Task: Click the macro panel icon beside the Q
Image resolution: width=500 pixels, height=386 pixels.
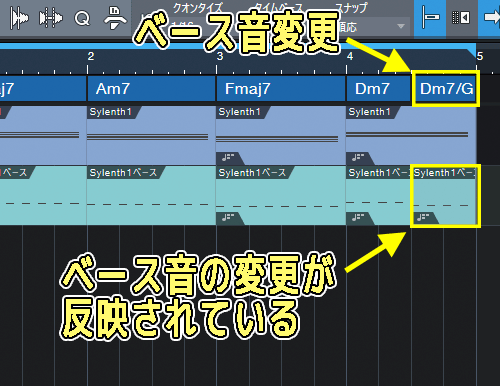Action: click(115, 17)
